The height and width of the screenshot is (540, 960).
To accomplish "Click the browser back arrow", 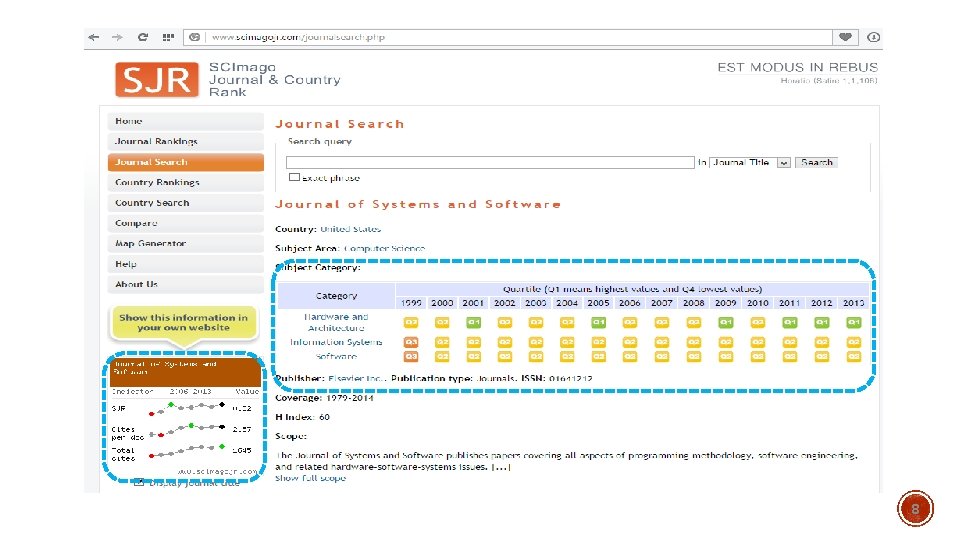I will (x=94, y=37).
